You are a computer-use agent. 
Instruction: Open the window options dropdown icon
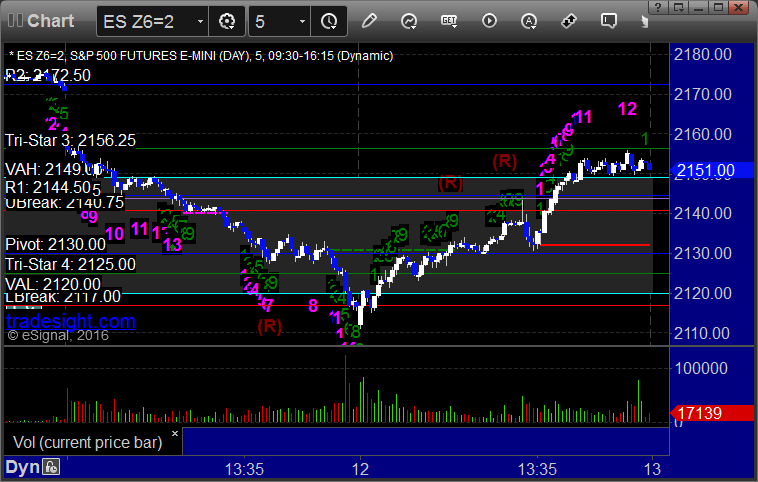click(x=678, y=7)
